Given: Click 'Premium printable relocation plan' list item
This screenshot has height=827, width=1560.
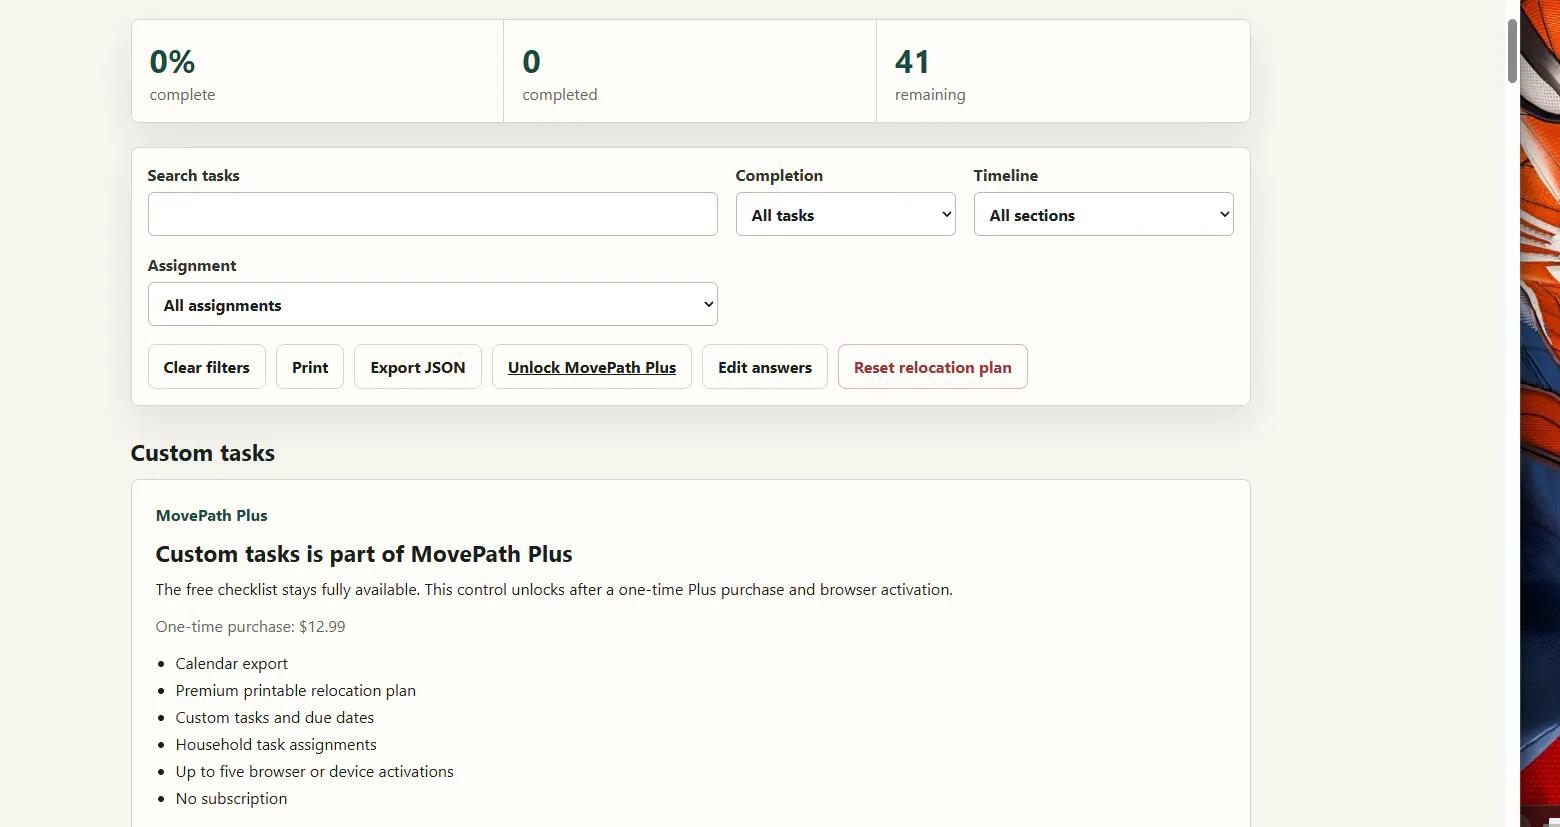Looking at the screenshot, I should [296, 691].
